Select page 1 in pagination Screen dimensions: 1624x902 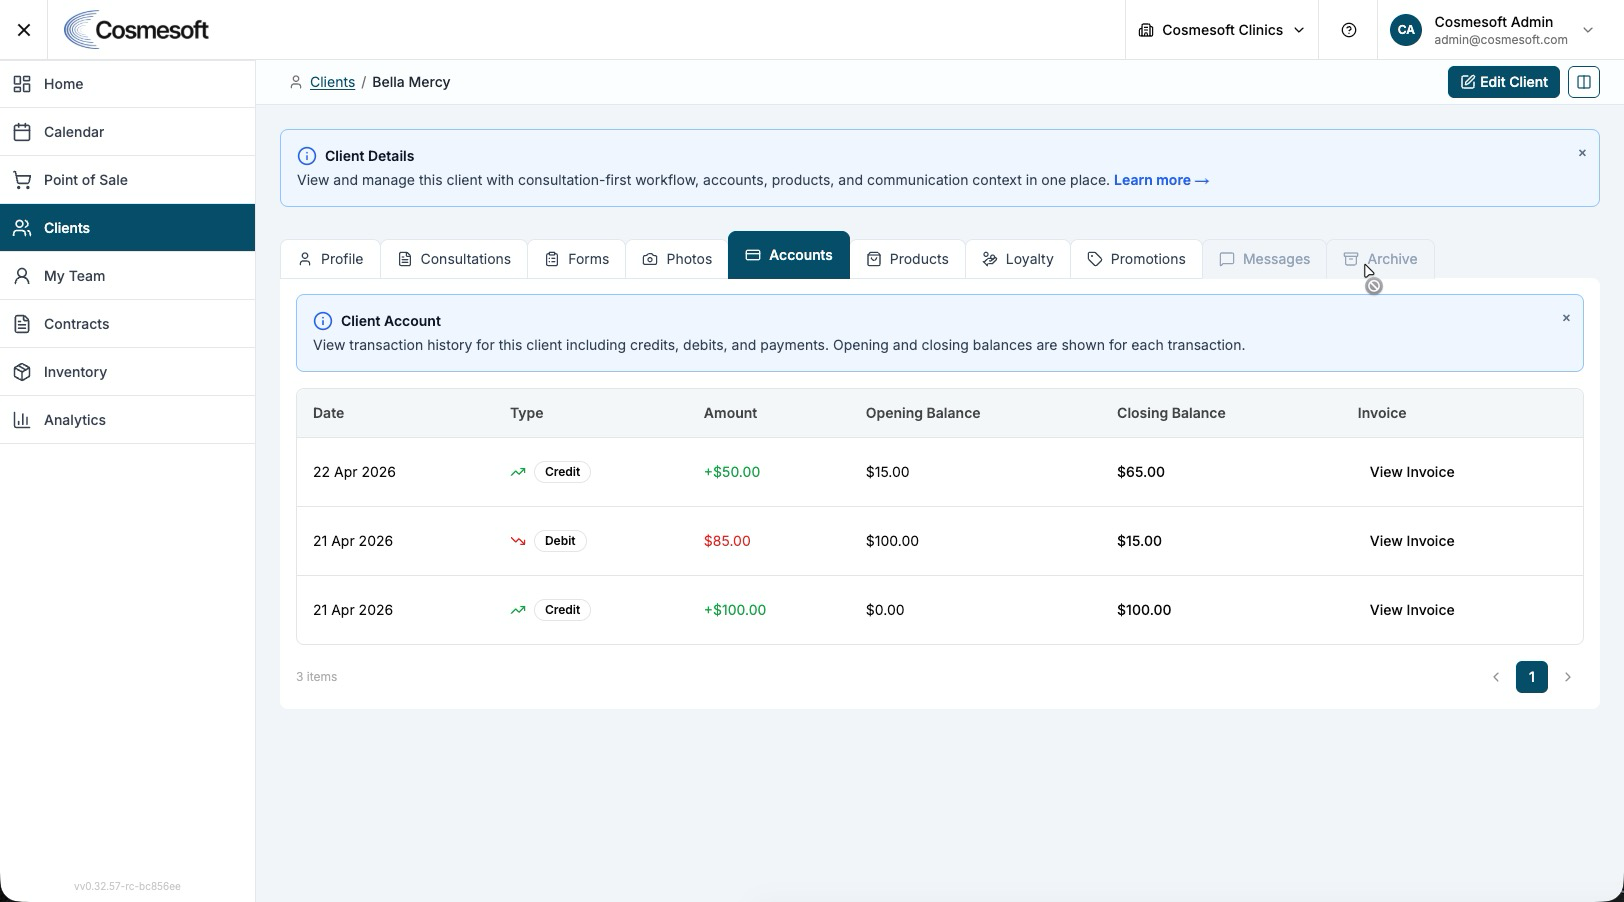[1532, 677]
